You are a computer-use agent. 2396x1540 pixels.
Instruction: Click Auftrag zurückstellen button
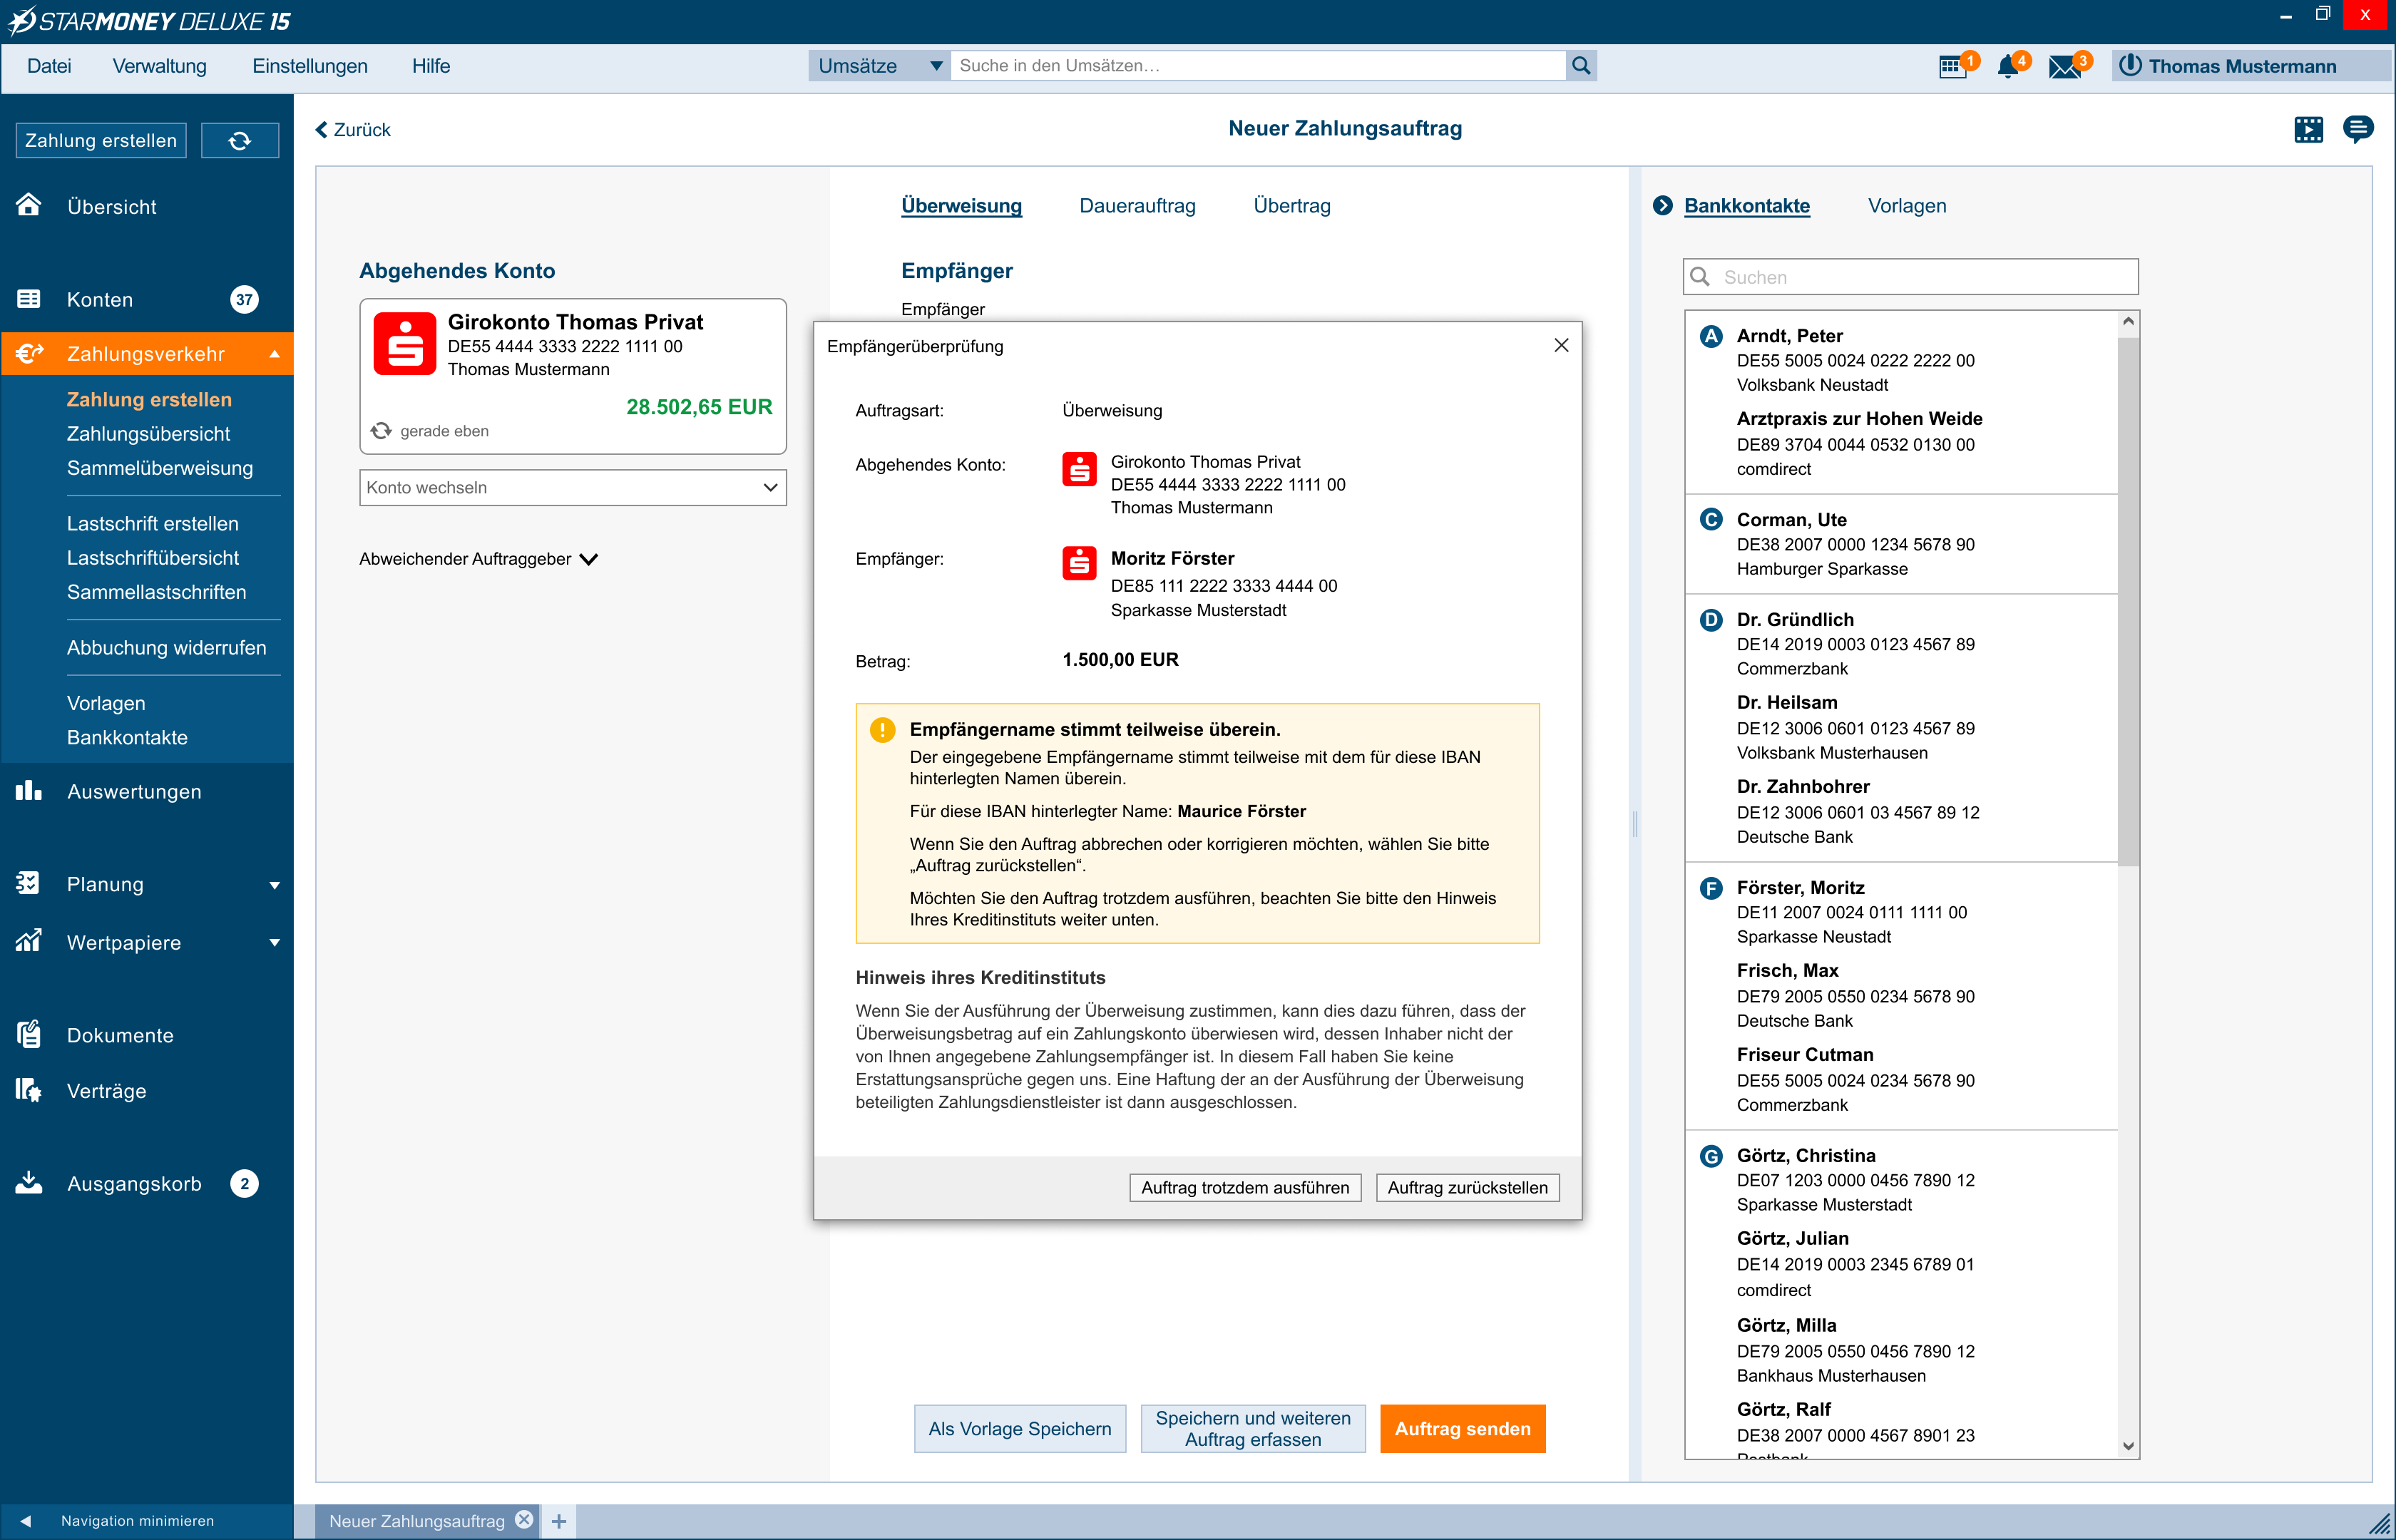tap(1467, 1188)
